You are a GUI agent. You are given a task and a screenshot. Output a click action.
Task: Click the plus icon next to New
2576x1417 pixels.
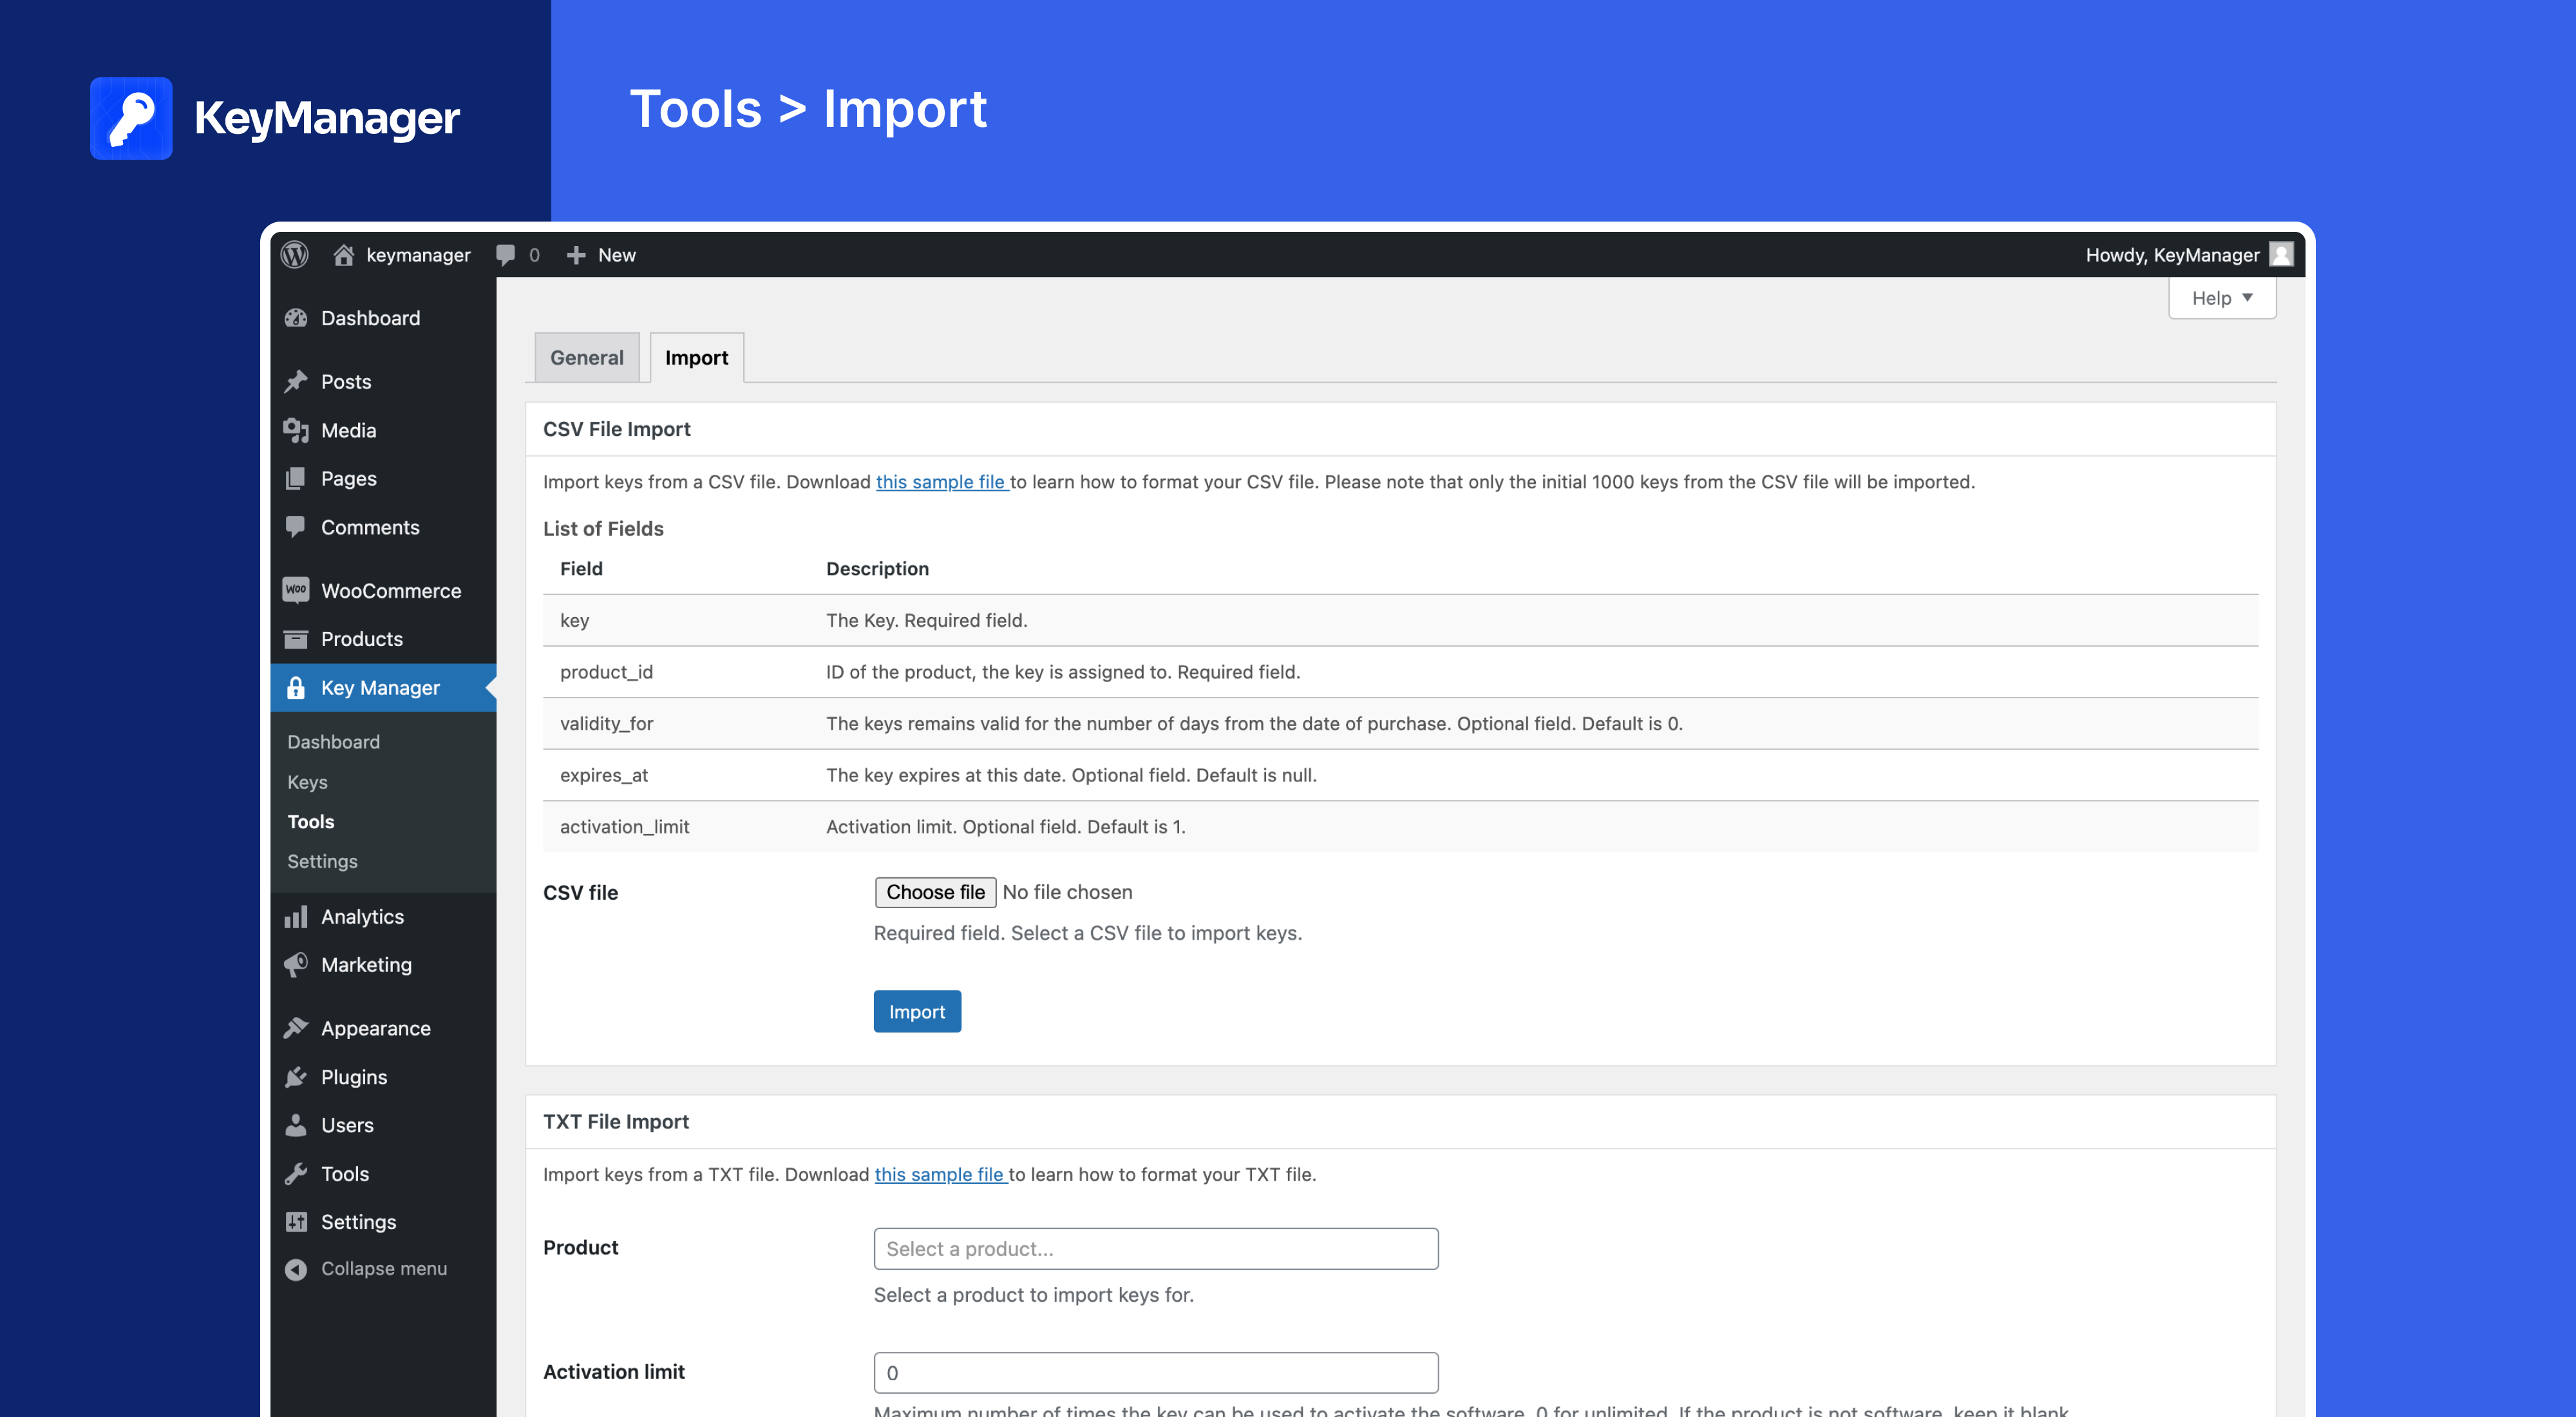point(576,255)
